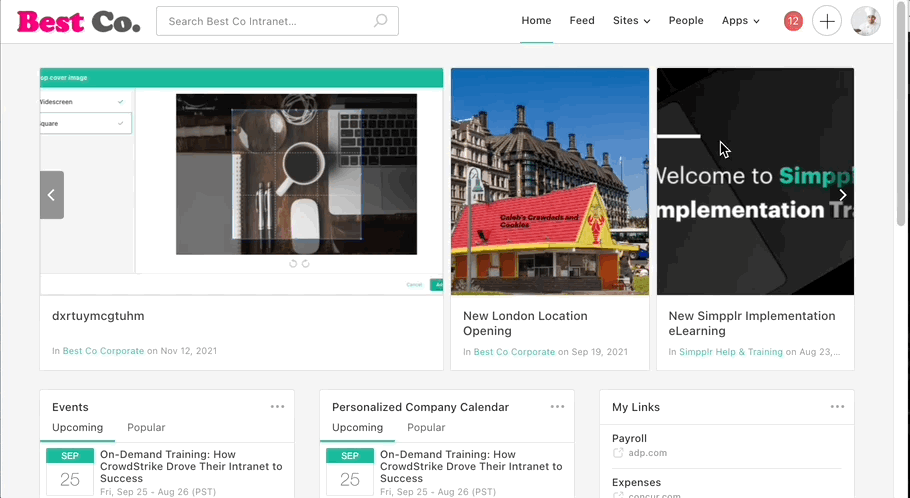
Task: Select Upcoming tab in Events tile
Action: tap(77, 428)
